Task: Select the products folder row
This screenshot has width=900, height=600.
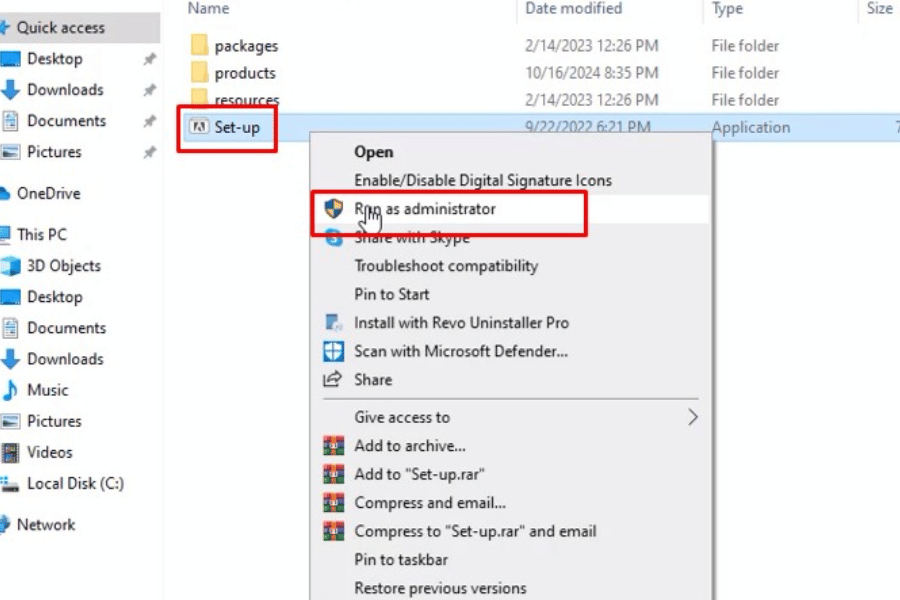Action: (x=245, y=73)
